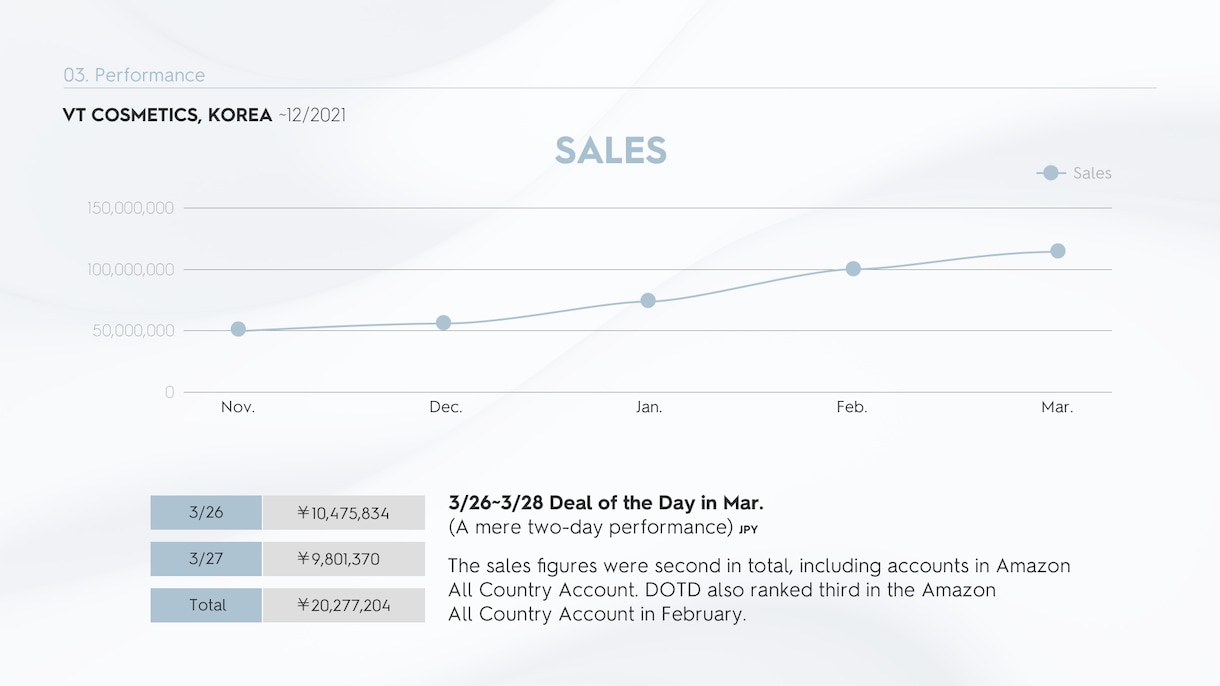Select the 'Dec.' month label
The width and height of the screenshot is (1220, 686).
click(x=446, y=407)
